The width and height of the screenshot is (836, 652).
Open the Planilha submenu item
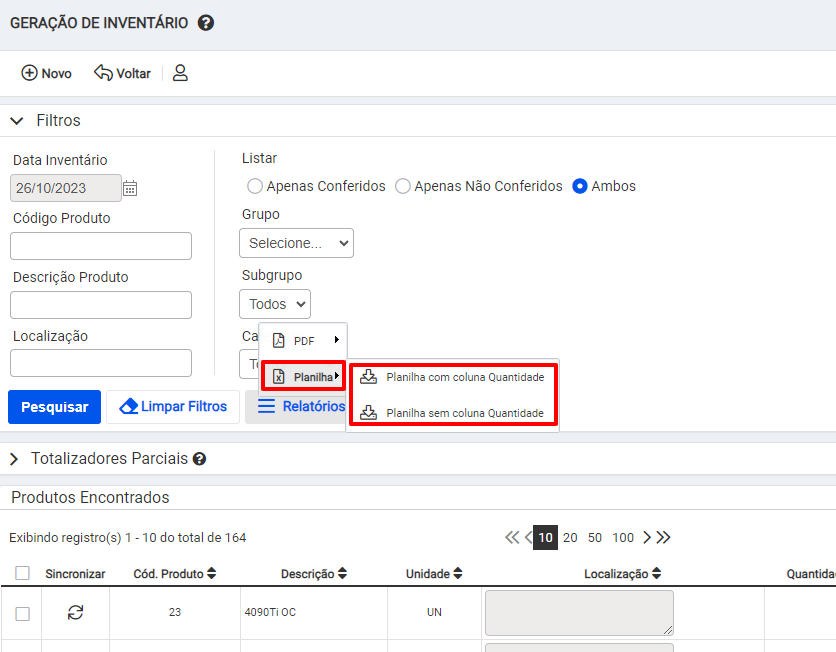click(x=303, y=377)
